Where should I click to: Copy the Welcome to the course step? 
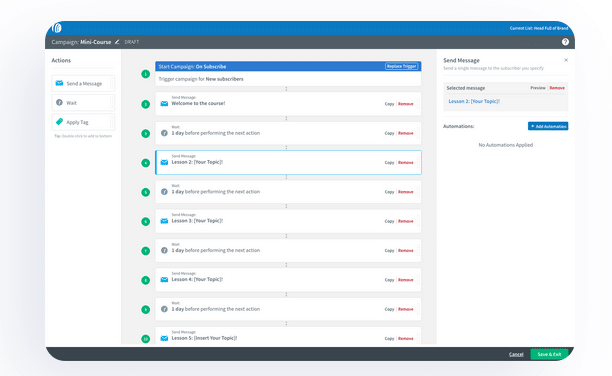(389, 104)
